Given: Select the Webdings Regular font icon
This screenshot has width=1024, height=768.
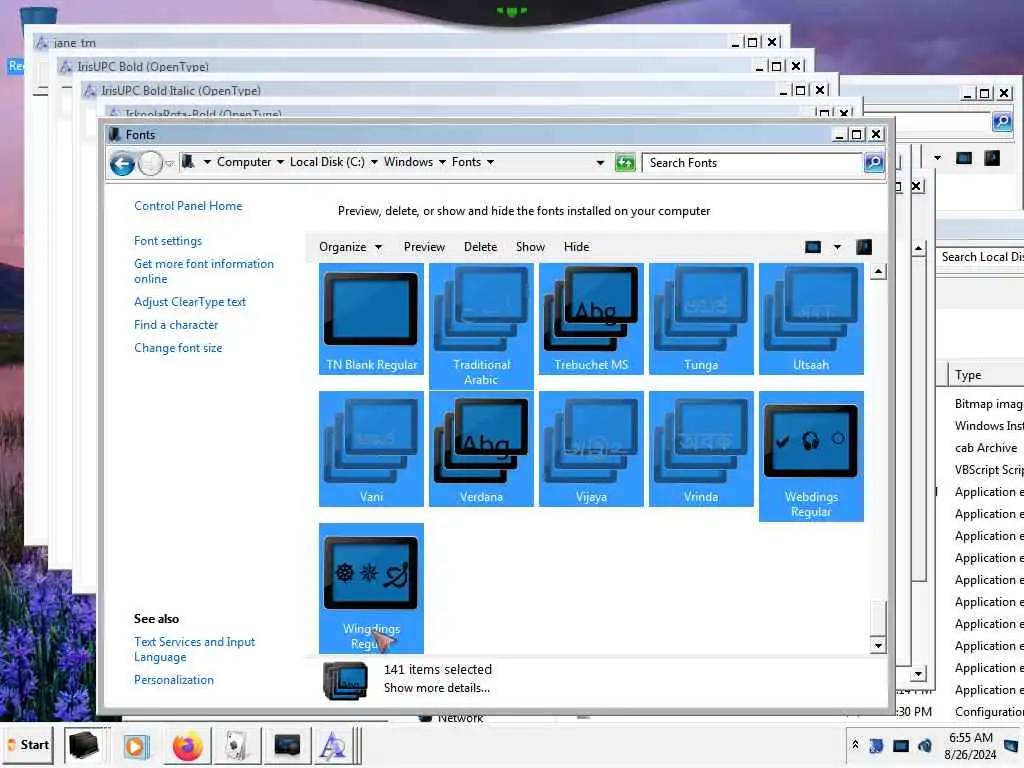Looking at the screenshot, I should [x=811, y=456].
